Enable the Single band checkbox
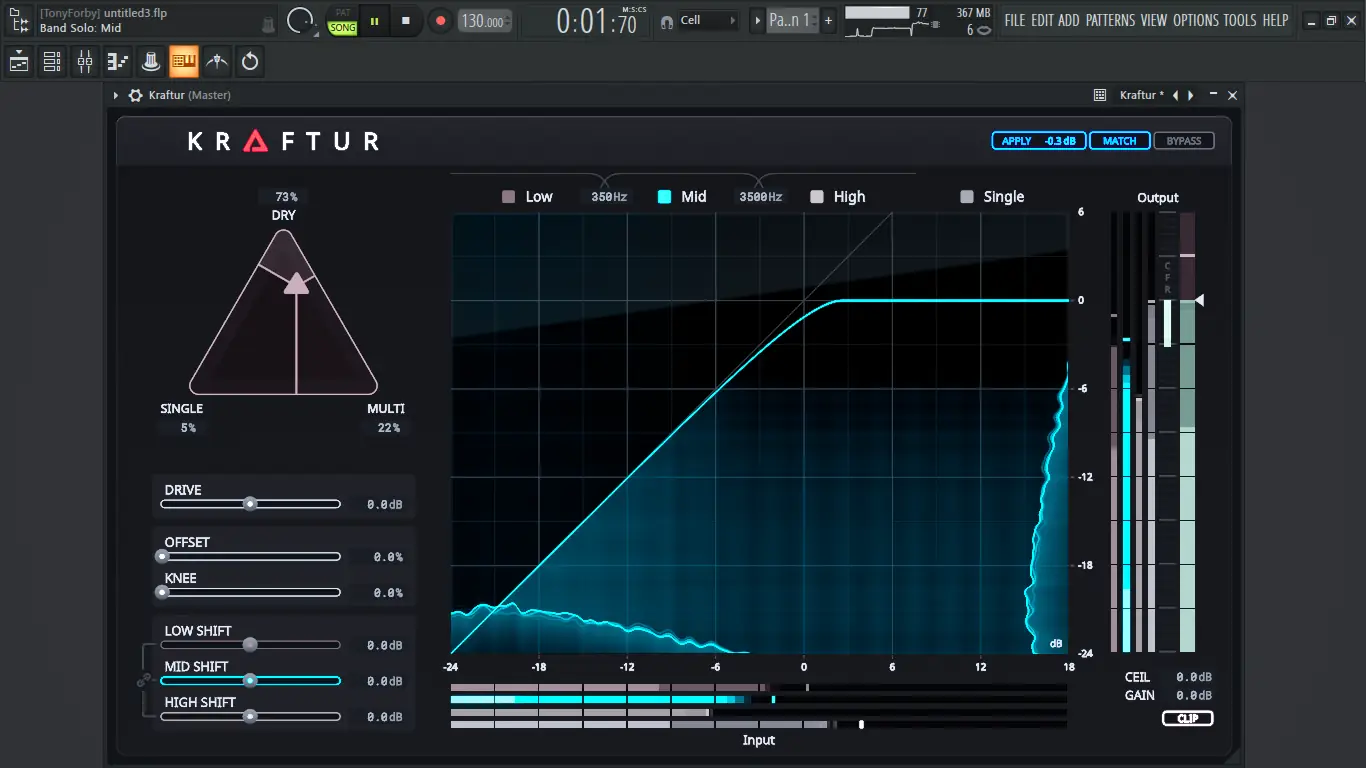The image size is (1366, 768). click(x=967, y=197)
